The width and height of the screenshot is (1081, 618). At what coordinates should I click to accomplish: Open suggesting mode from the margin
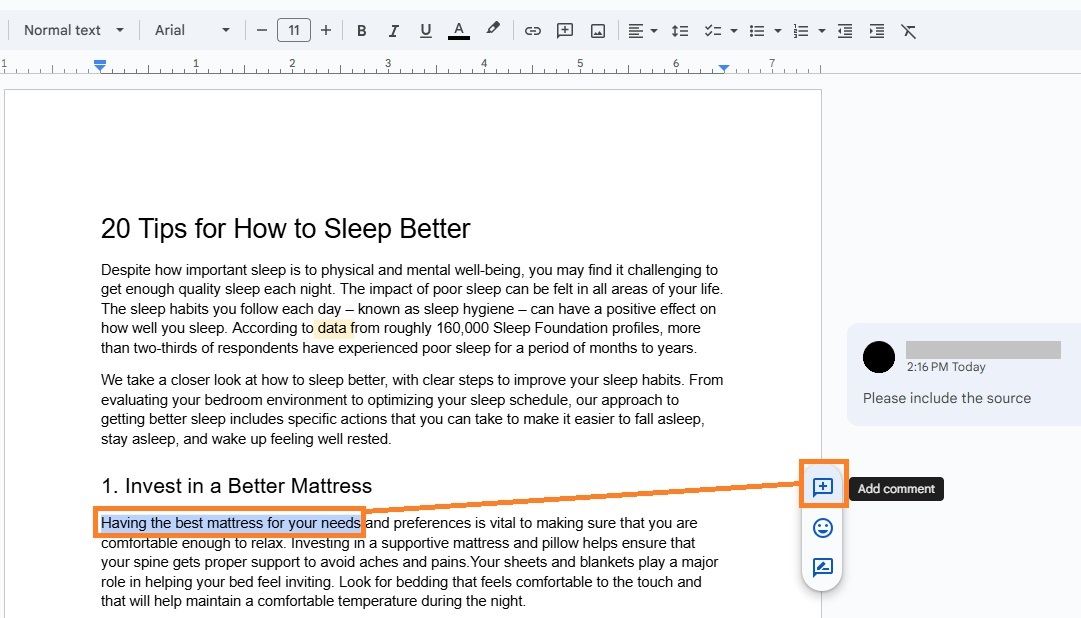pyautogui.click(x=821, y=567)
